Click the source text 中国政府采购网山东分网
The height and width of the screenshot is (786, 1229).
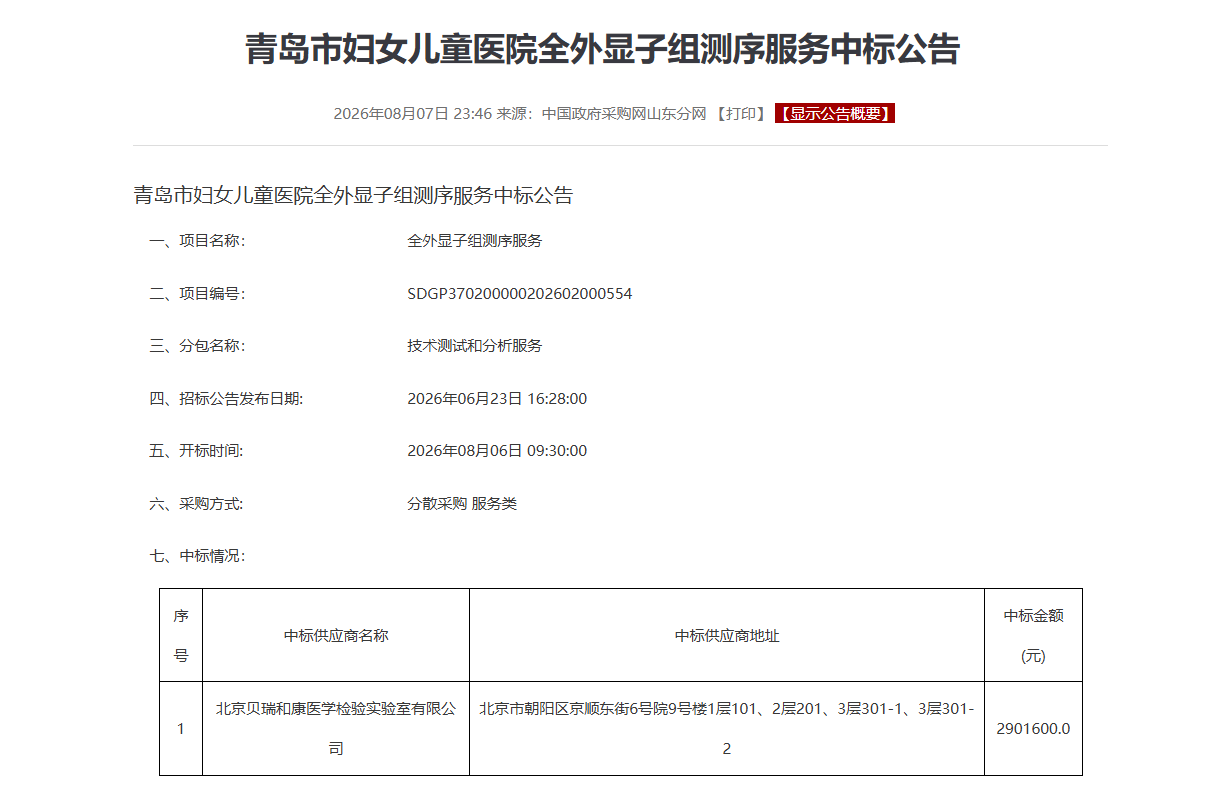[624, 114]
